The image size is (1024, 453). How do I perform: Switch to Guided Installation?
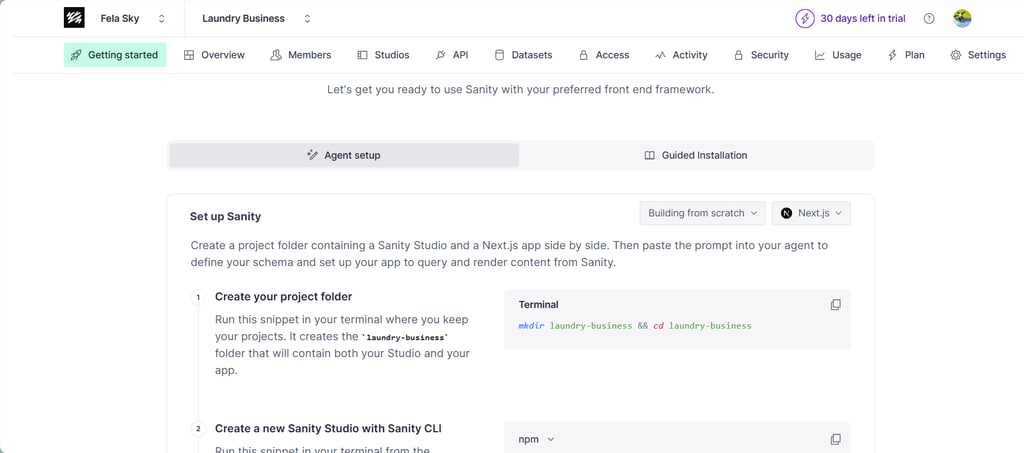click(x=696, y=155)
